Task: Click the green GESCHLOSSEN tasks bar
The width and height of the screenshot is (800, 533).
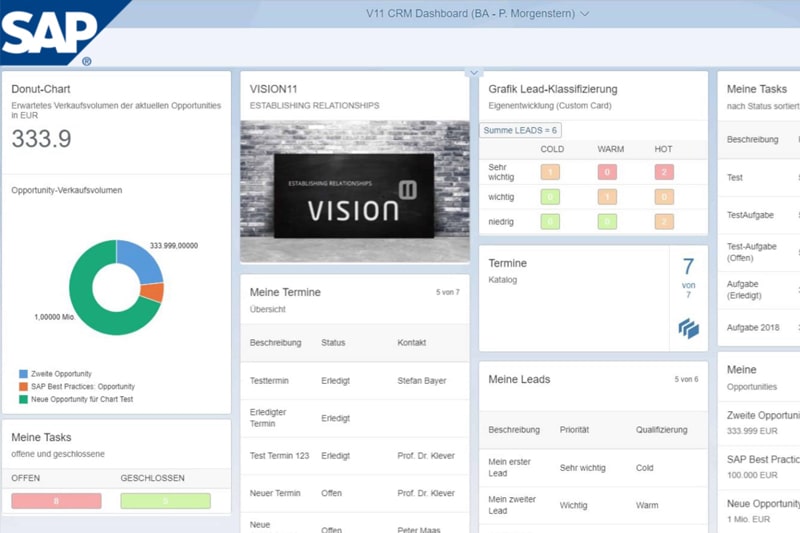Action: click(165, 501)
